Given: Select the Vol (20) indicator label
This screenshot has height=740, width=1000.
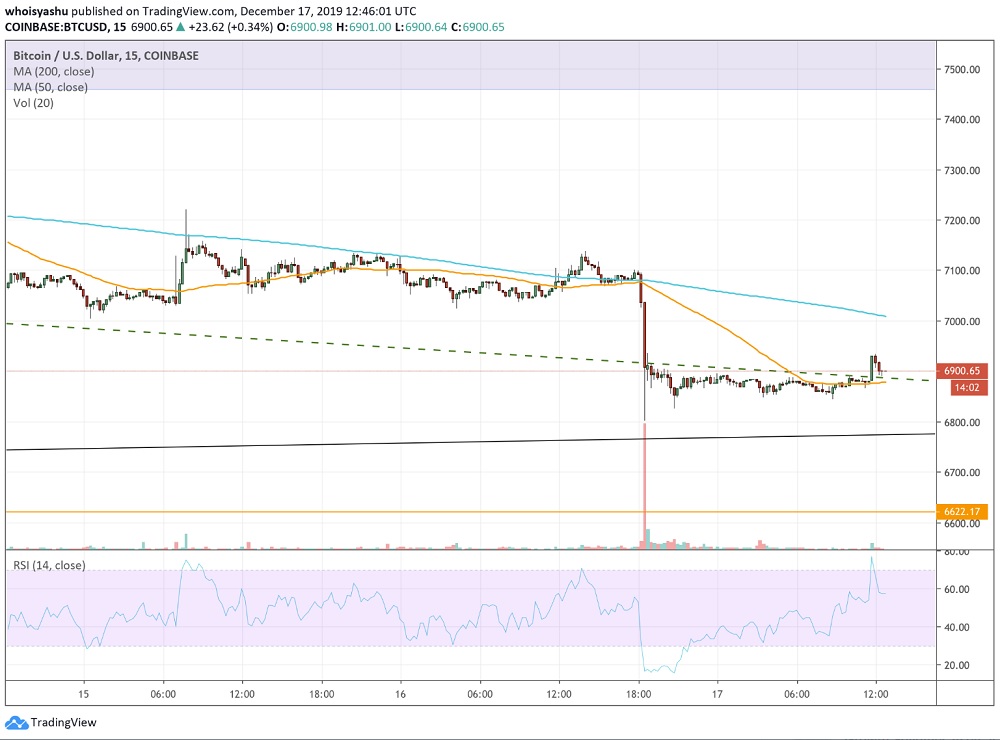Looking at the screenshot, I should click(35, 104).
